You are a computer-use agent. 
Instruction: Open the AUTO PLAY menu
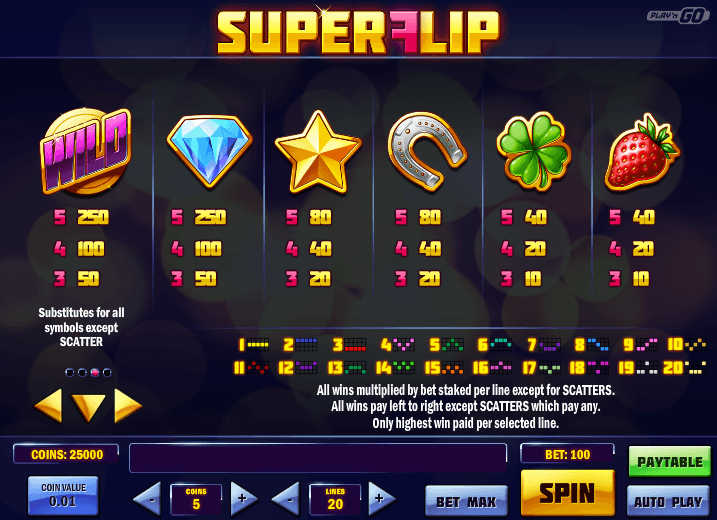[x=668, y=501]
